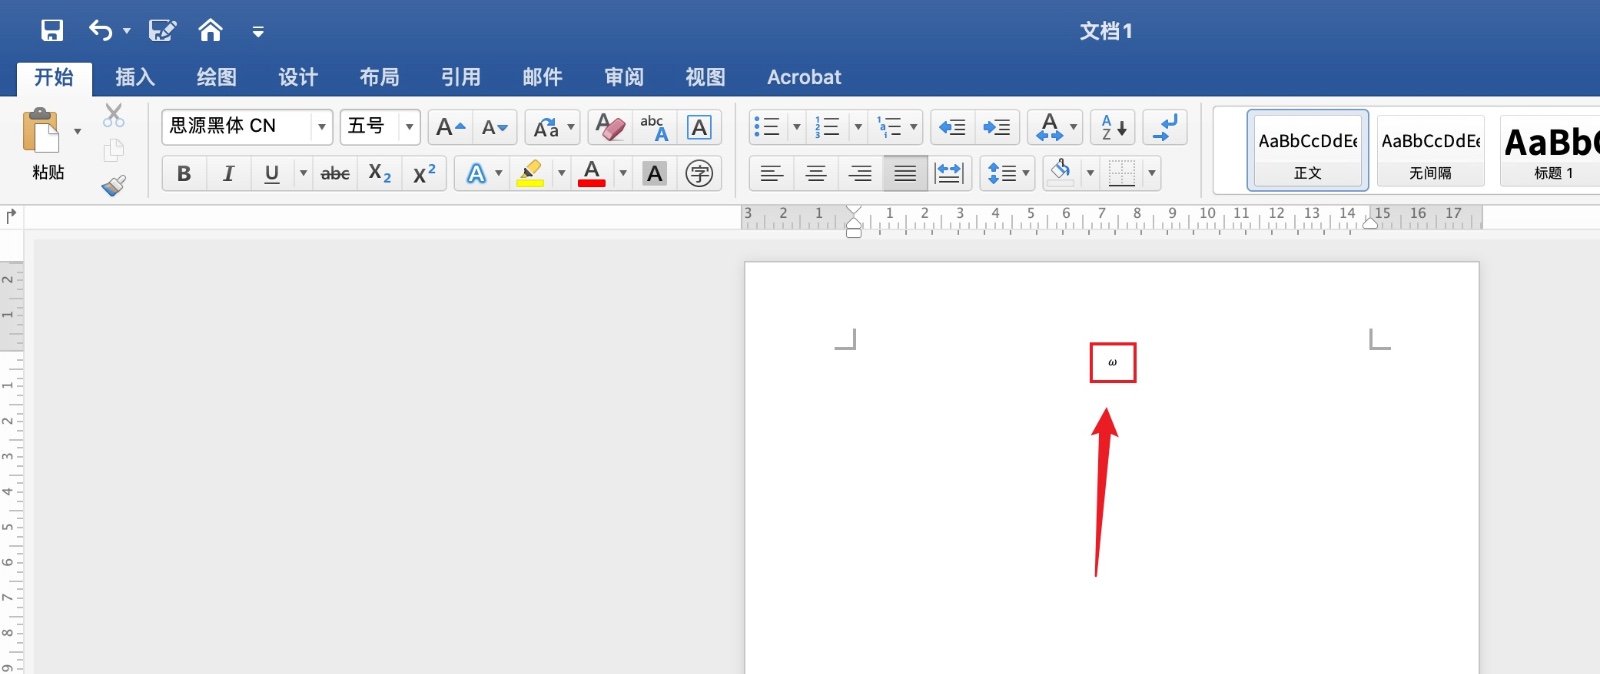Open text effects A icon
Viewport: 1600px width, 674px height.
(x=476, y=173)
